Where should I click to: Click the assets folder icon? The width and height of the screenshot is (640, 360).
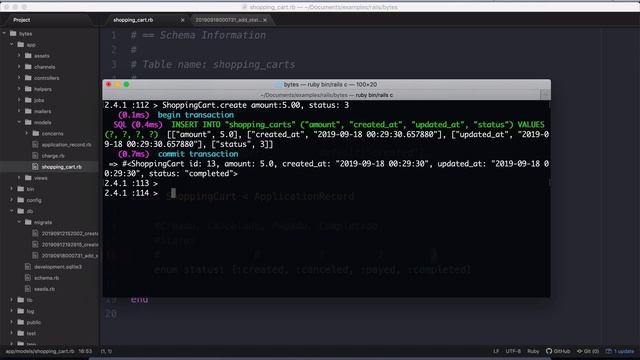point(28,56)
